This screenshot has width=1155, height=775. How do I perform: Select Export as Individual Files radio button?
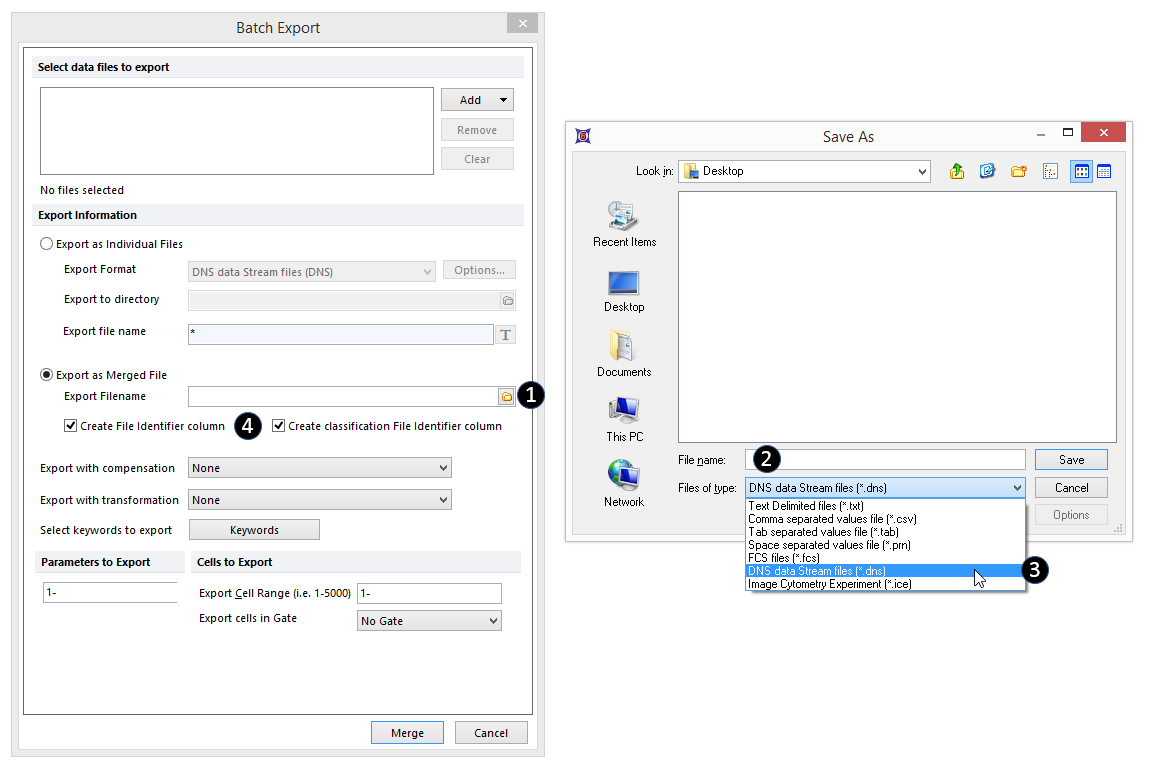47,244
